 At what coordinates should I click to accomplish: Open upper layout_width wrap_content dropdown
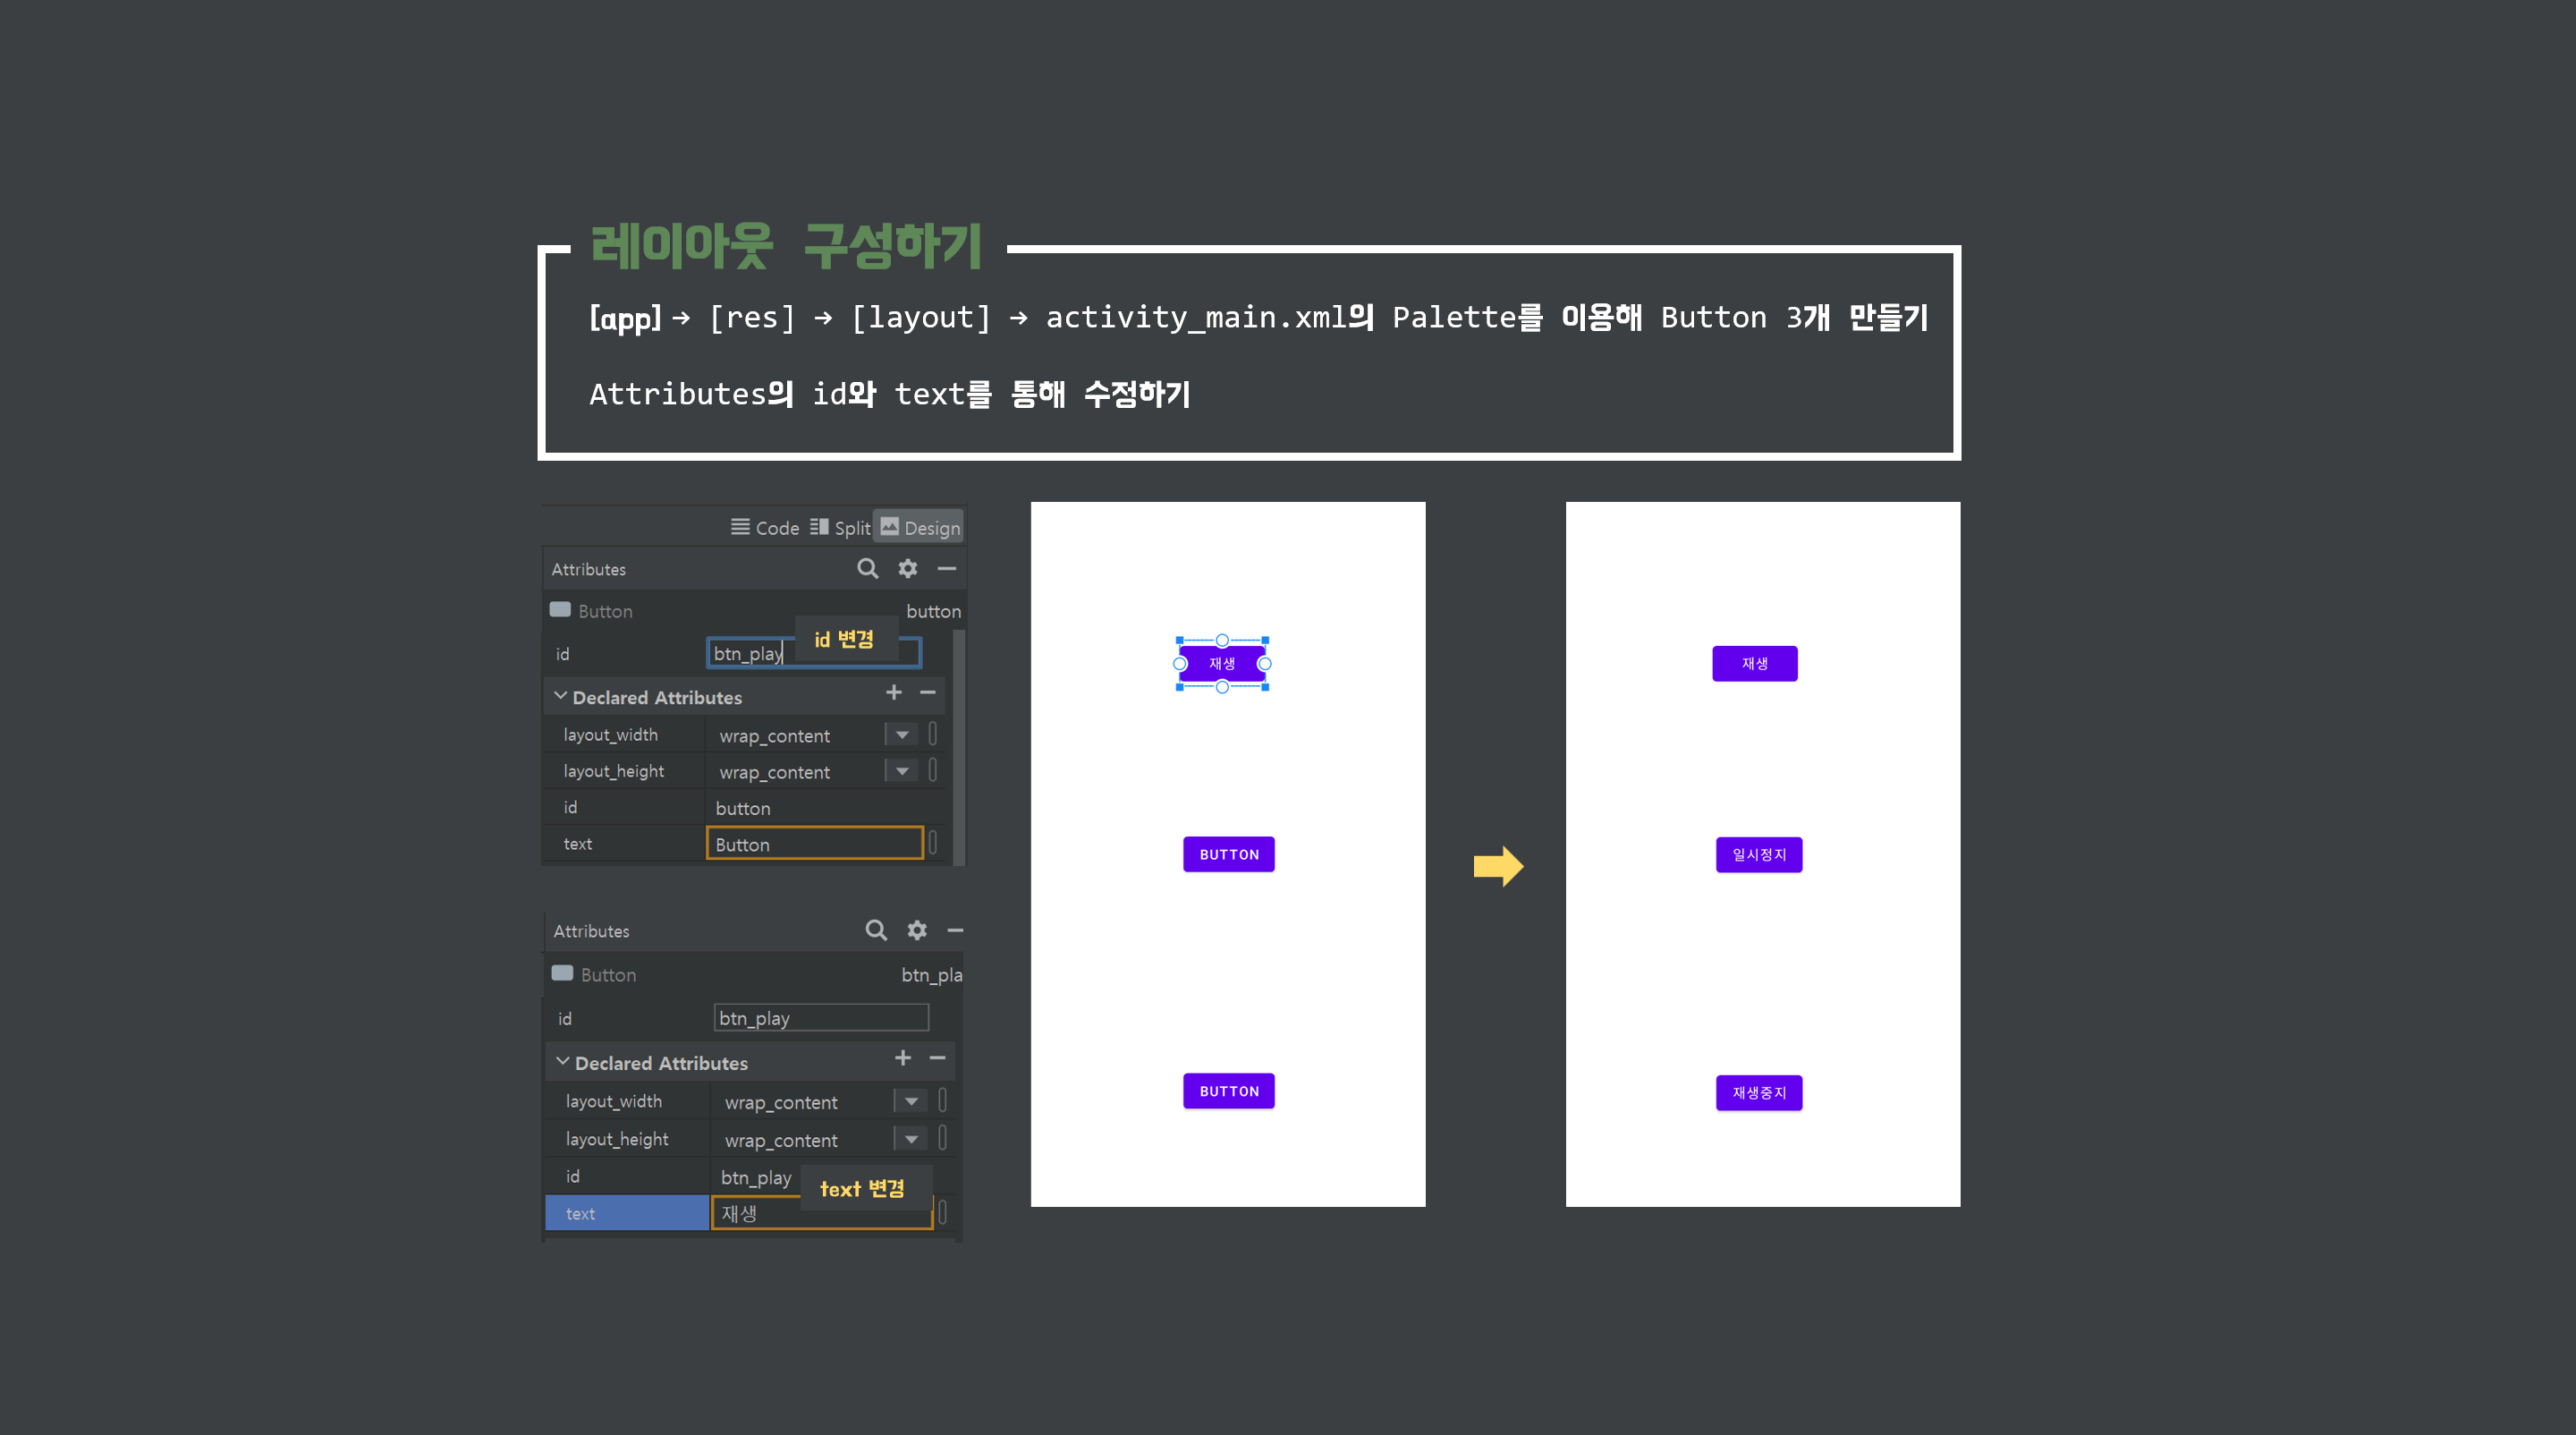click(901, 735)
